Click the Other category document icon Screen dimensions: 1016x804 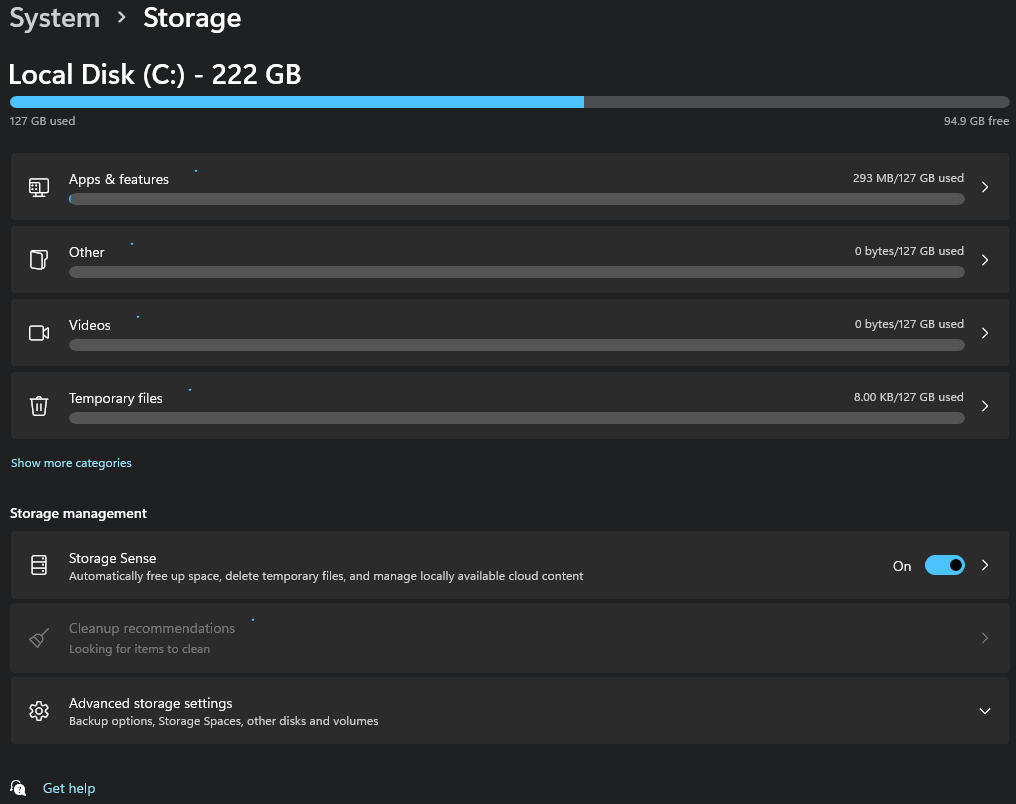[39, 260]
